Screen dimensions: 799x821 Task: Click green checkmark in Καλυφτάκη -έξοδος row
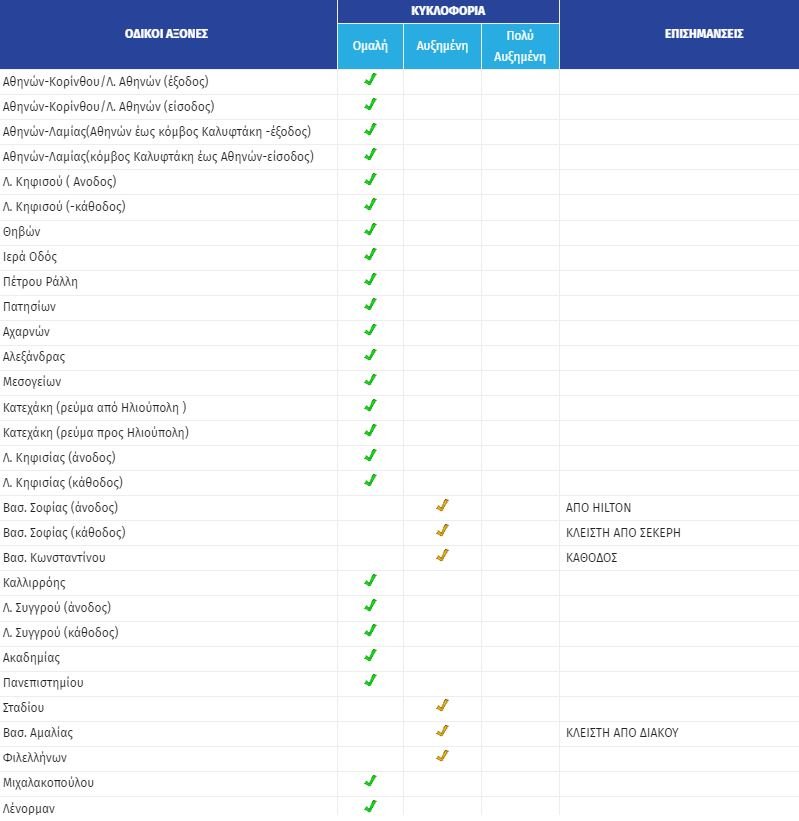click(x=370, y=129)
